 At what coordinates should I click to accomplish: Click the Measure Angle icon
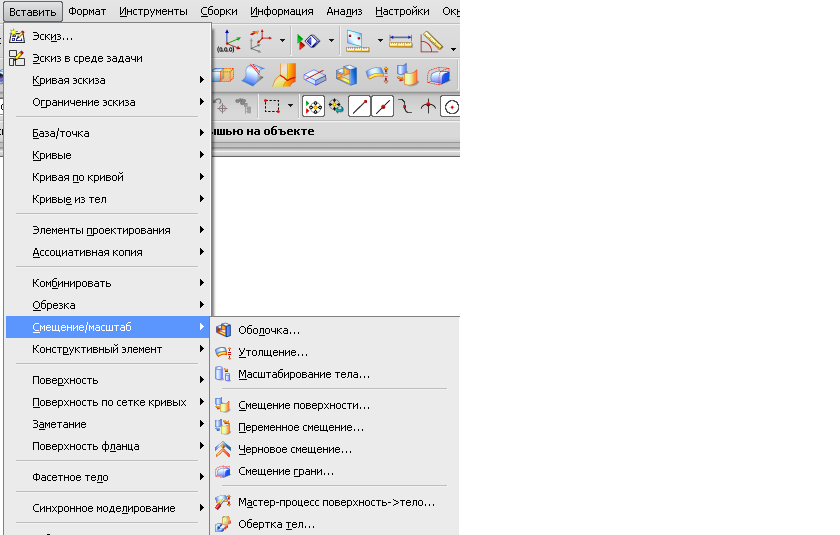(x=431, y=42)
